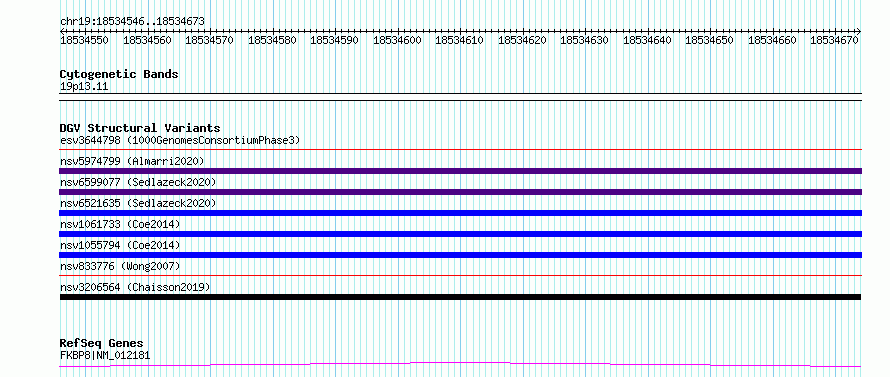Click ruler position 18534550
890x377 pixels.
(84, 40)
